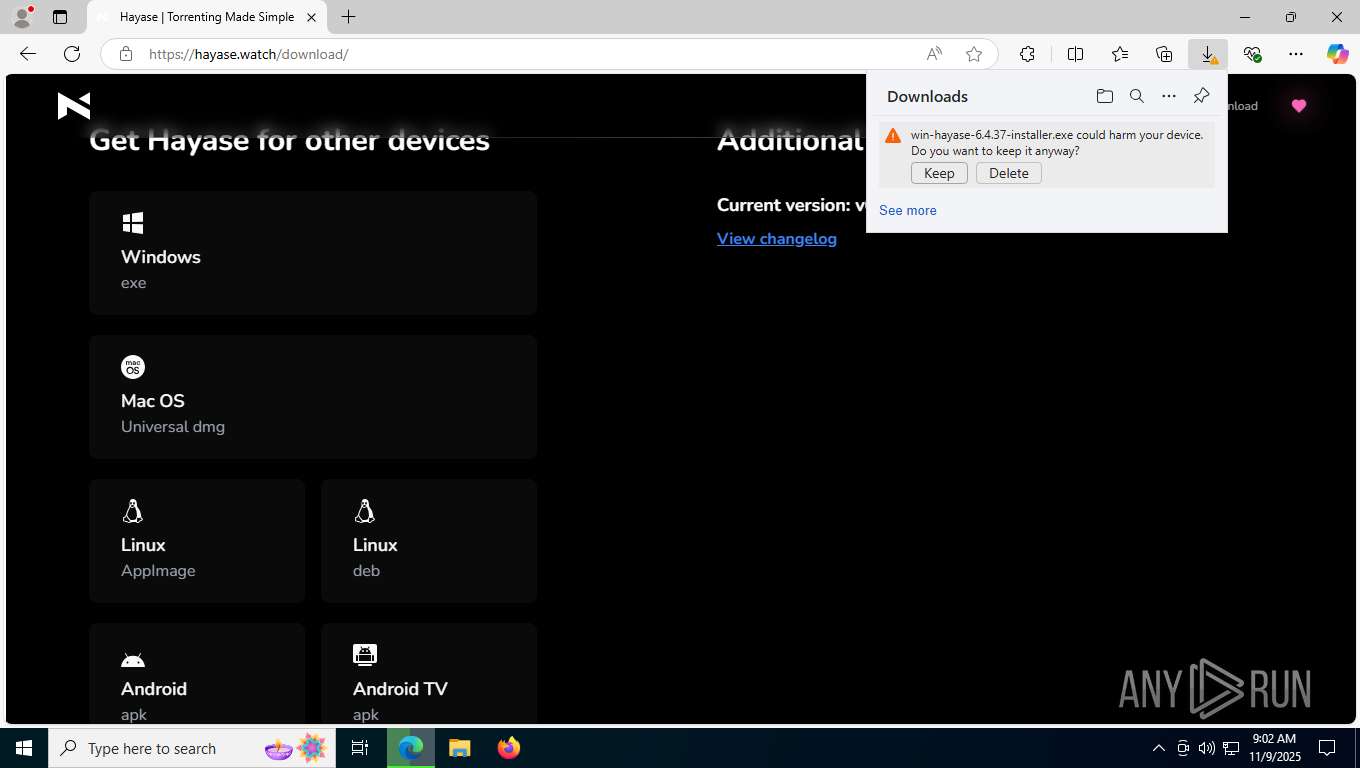Screen dimensions: 1360x768
Task: Close the Hayase browser tab
Action: point(311,17)
